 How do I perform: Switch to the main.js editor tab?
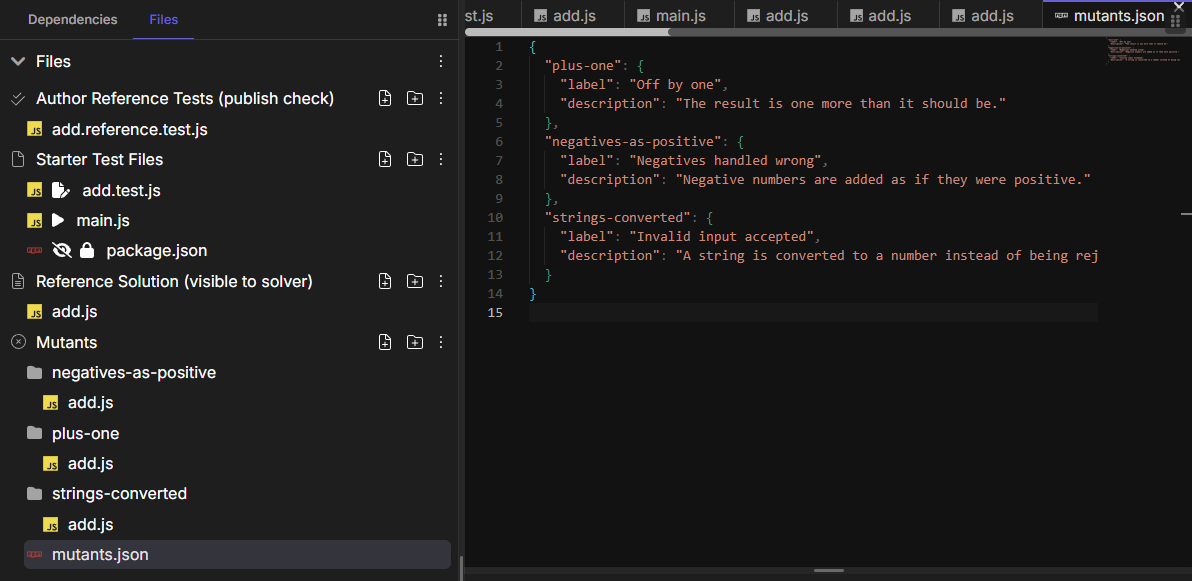point(680,16)
